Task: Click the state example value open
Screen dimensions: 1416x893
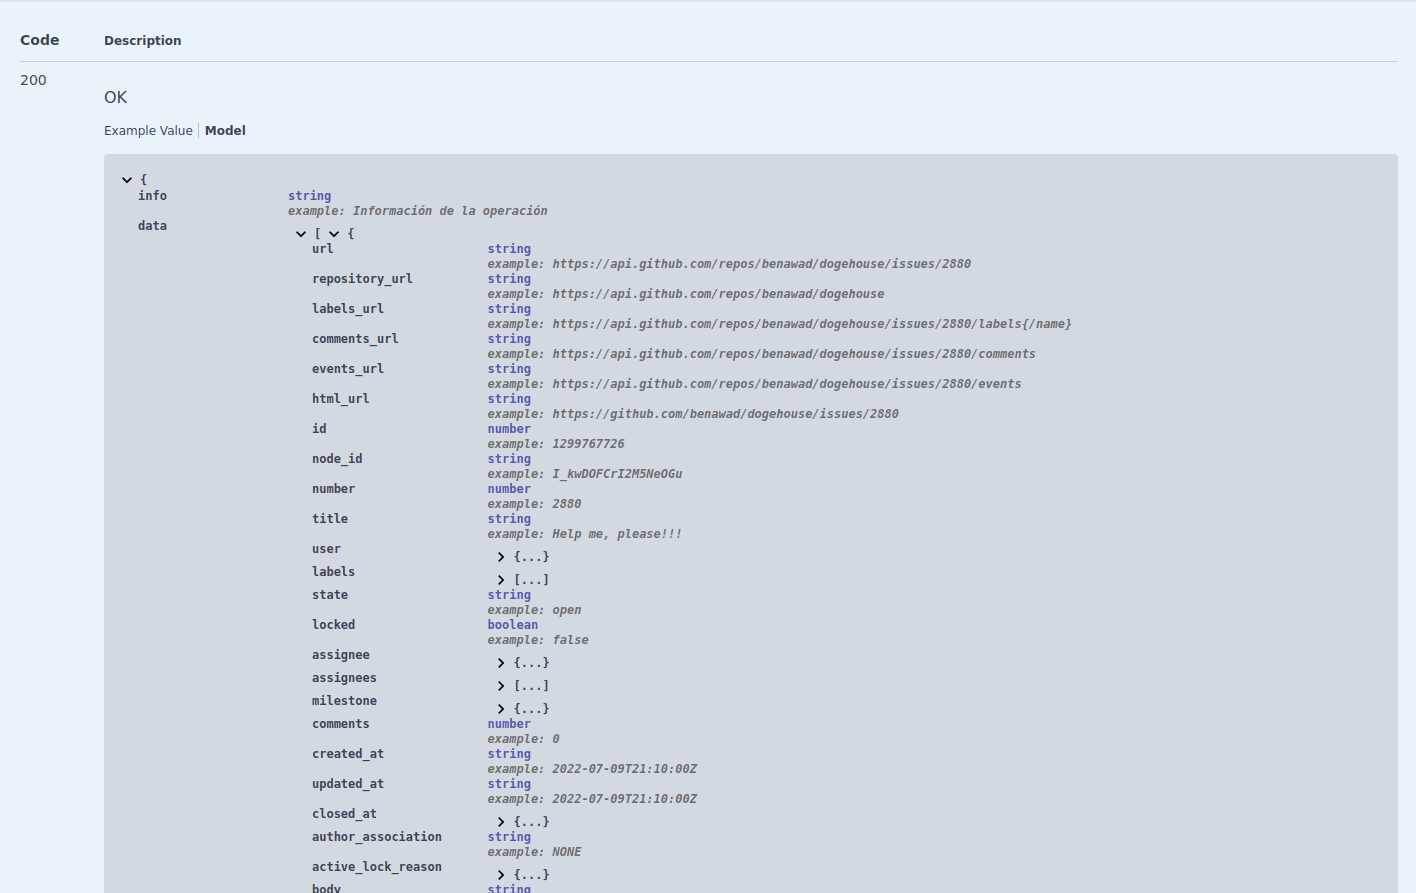Action: pos(566,610)
